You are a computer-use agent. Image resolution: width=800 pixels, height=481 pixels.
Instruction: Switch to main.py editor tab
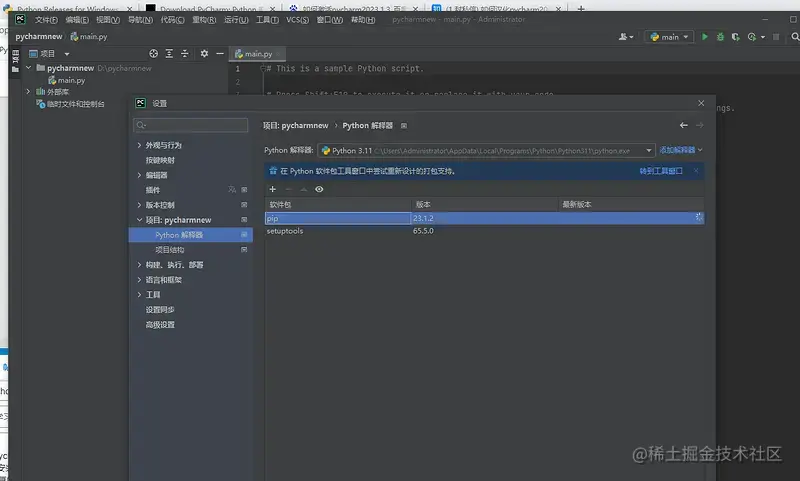point(258,54)
